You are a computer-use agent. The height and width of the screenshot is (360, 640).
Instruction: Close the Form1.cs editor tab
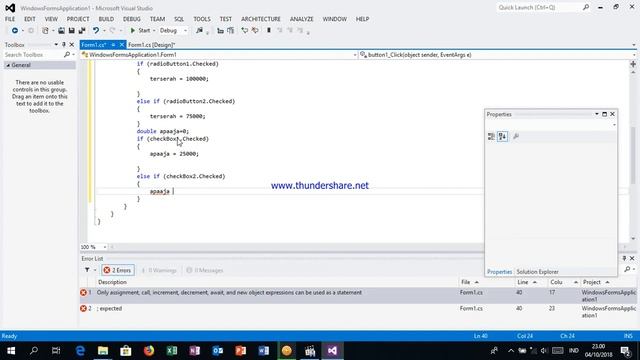coord(122,45)
